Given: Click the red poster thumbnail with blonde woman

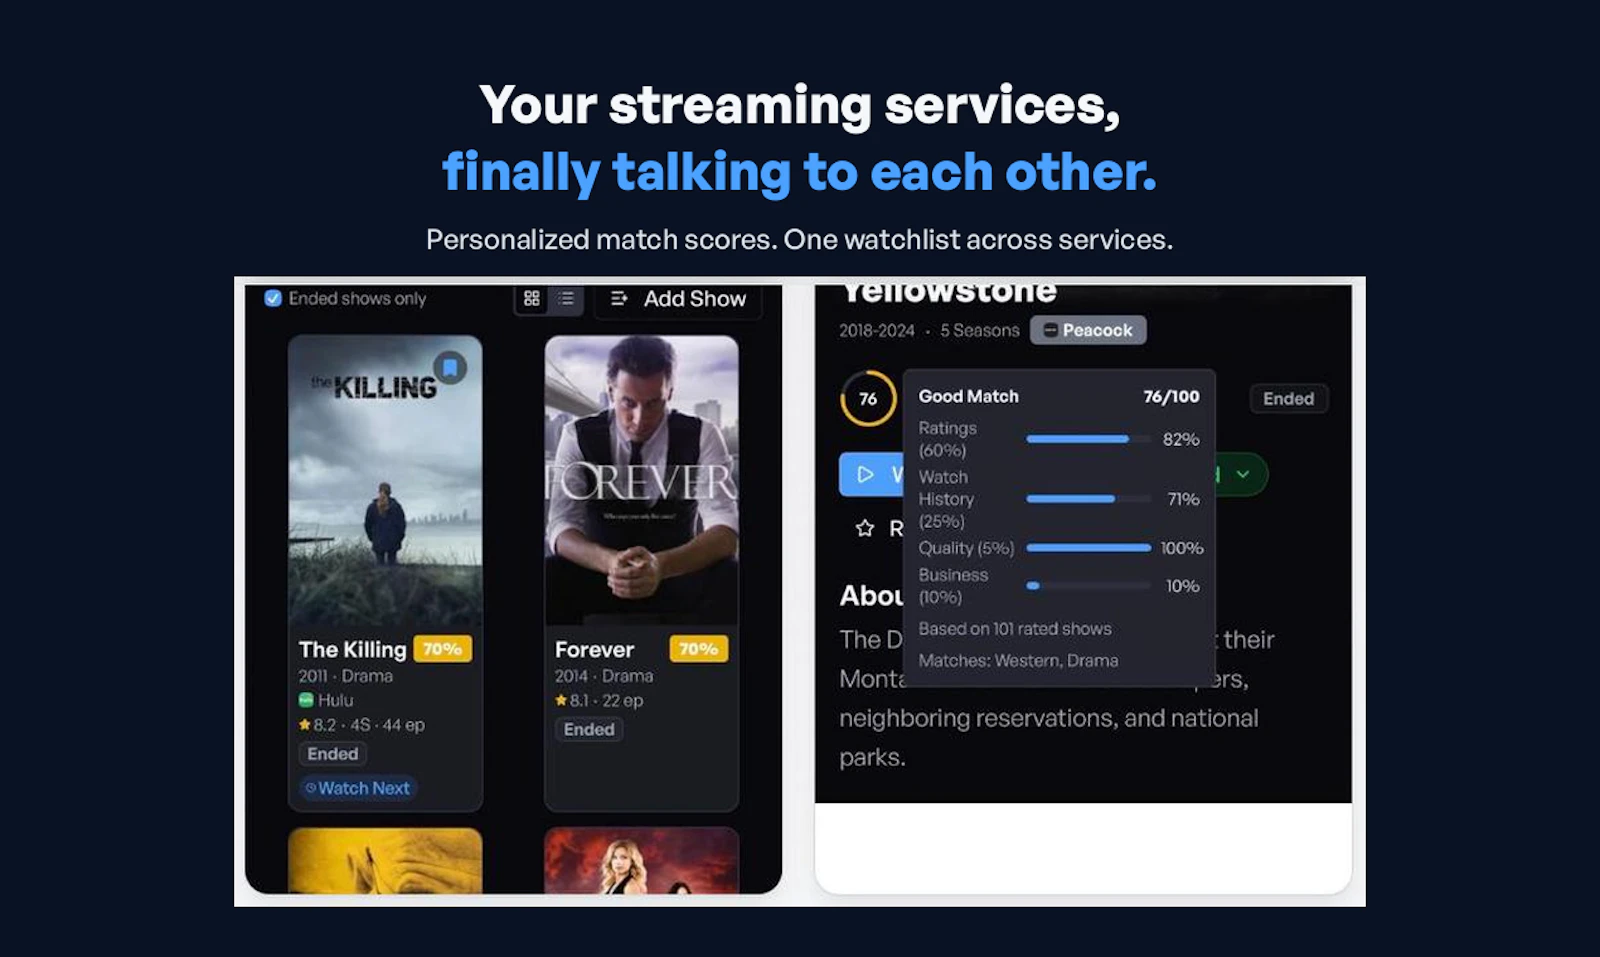Looking at the screenshot, I should [x=641, y=860].
